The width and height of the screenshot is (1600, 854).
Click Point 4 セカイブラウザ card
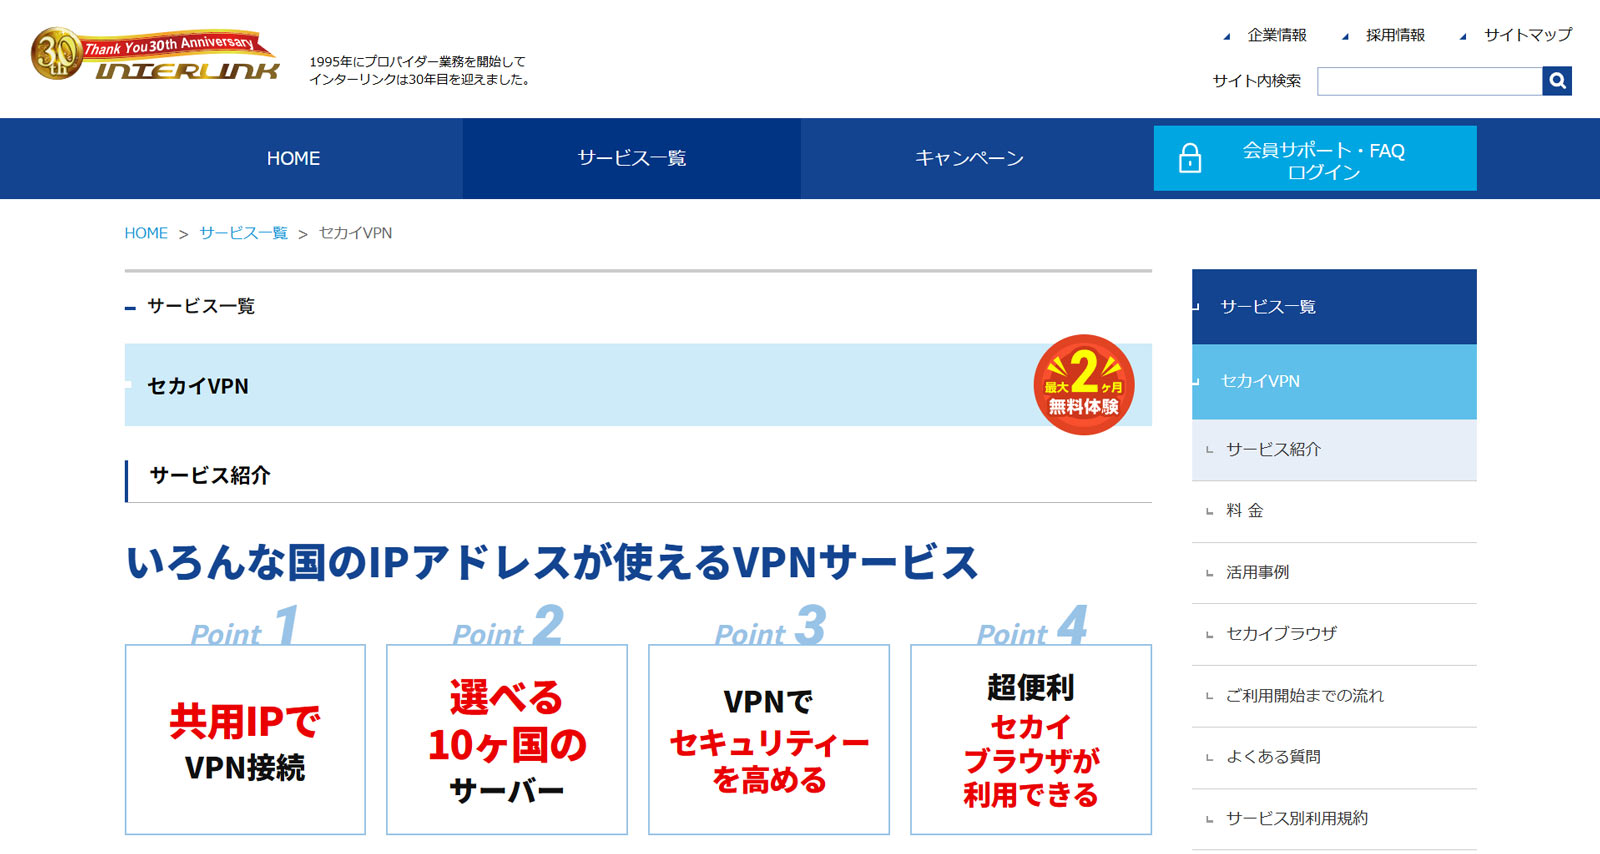(x=1031, y=739)
